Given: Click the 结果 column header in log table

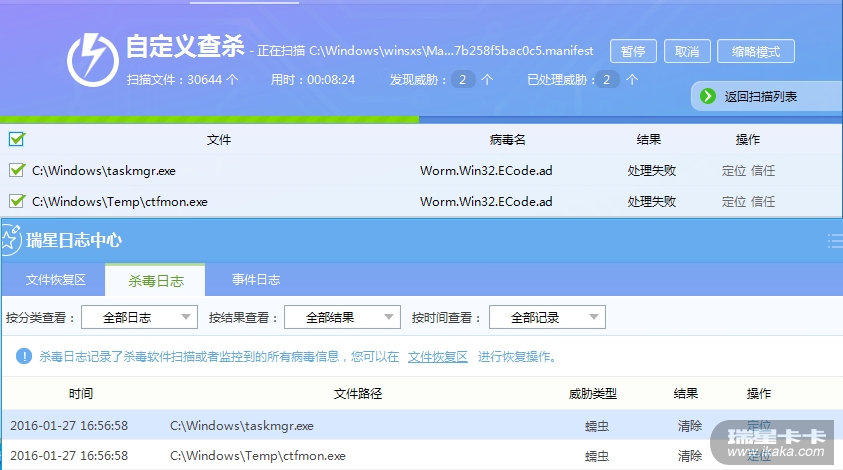Looking at the screenshot, I should tap(685, 394).
